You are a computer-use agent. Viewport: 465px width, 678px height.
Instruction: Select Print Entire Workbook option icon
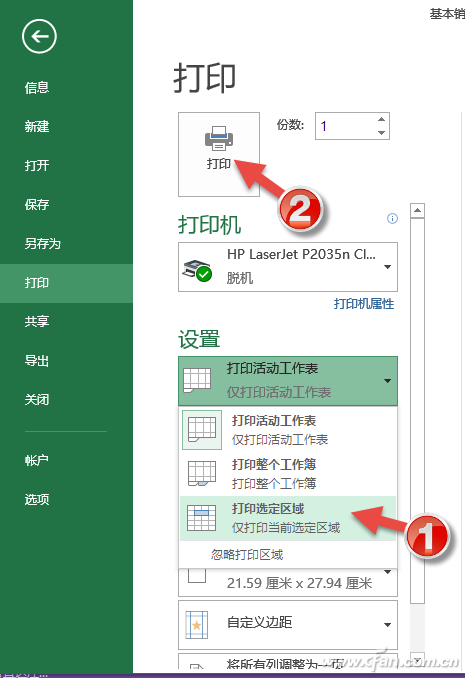coord(202,473)
